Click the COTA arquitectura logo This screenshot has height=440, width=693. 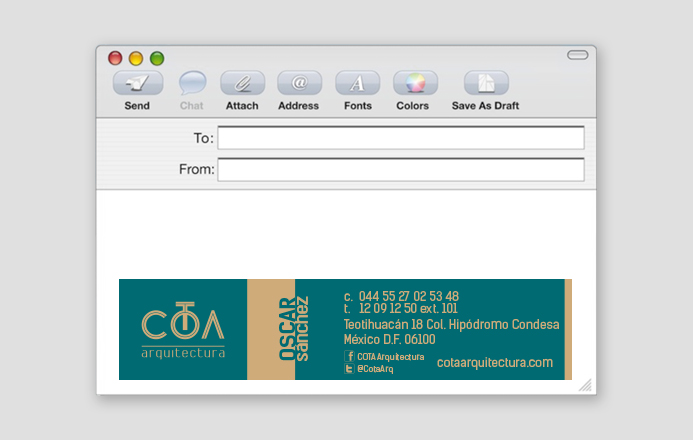(x=183, y=330)
